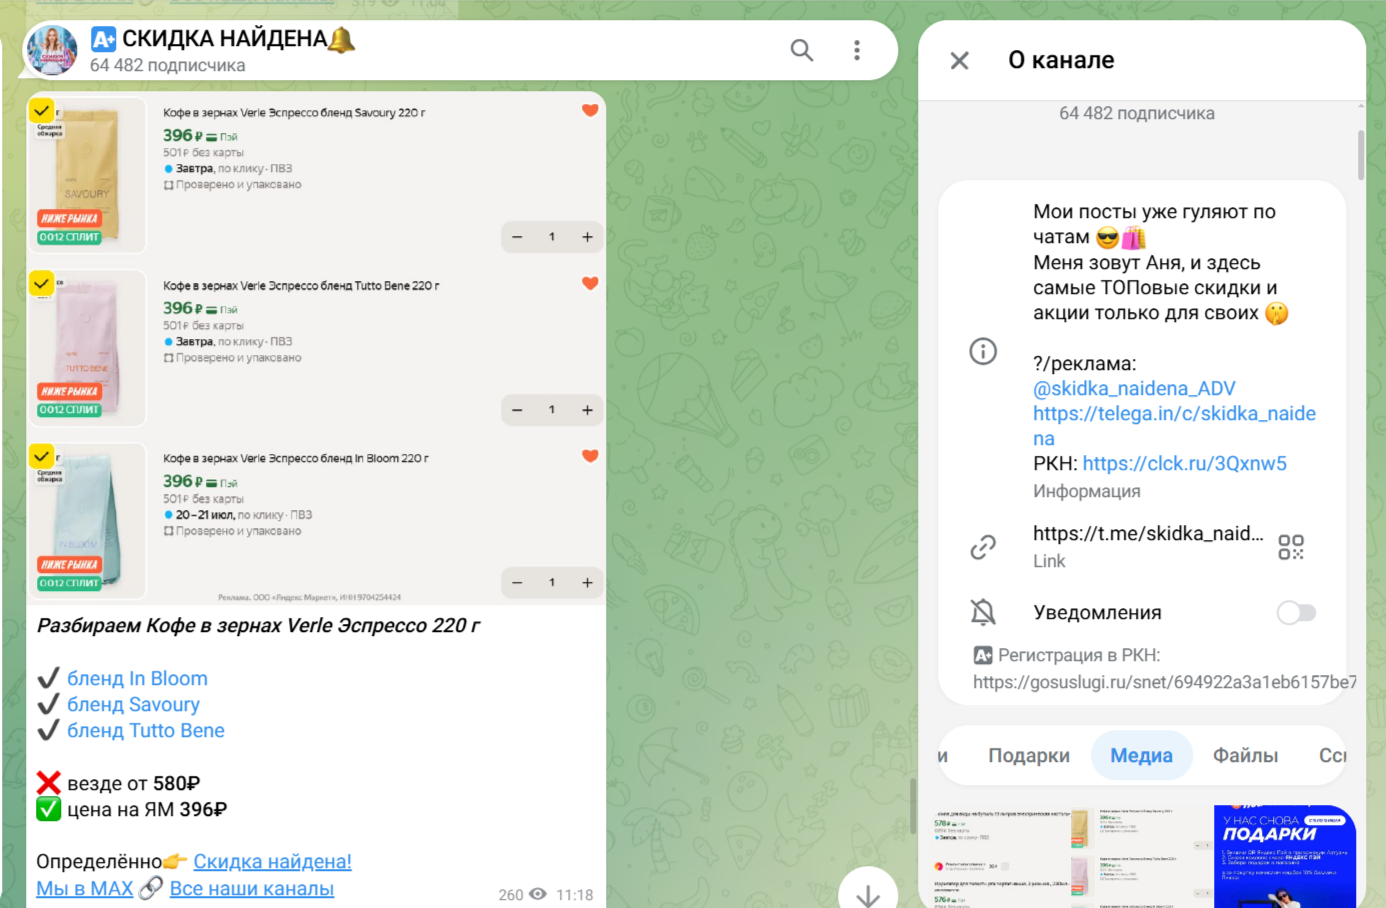Open the clck.ru/3Qxnw5 РКН link

click(1184, 463)
